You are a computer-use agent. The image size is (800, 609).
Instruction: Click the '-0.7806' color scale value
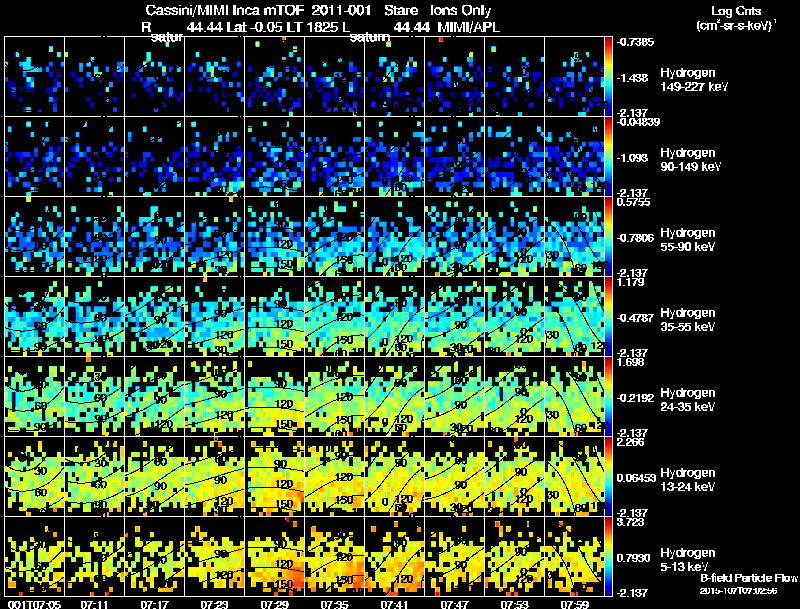[635, 238]
